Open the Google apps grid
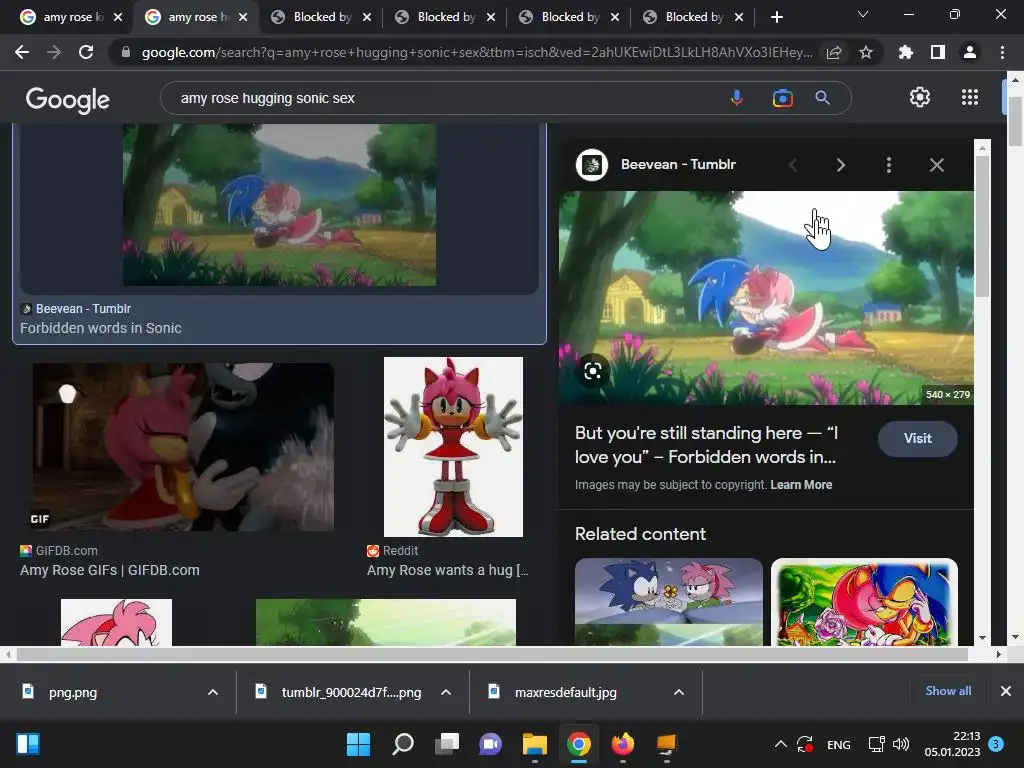 [x=970, y=97]
